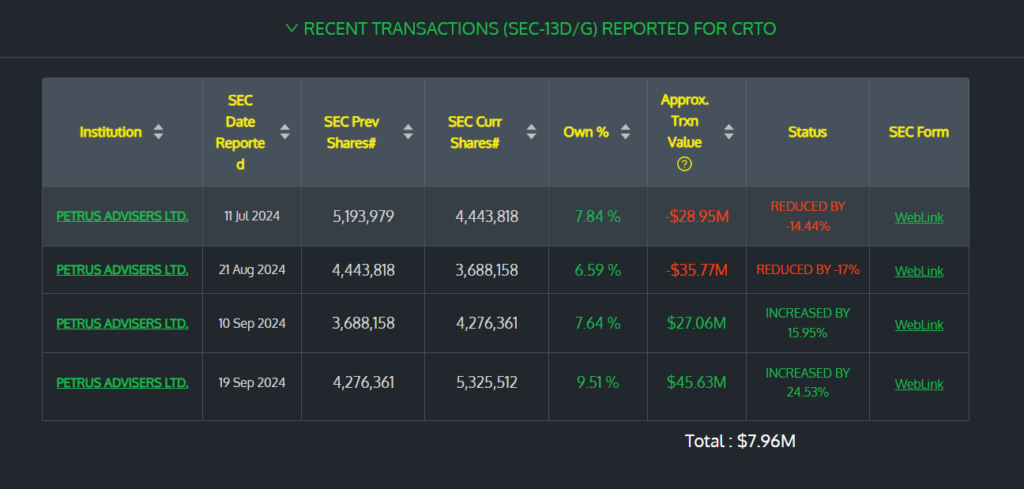This screenshot has height=489, width=1024.
Task: Sort by Own % column arrows
Action: tap(625, 132)
